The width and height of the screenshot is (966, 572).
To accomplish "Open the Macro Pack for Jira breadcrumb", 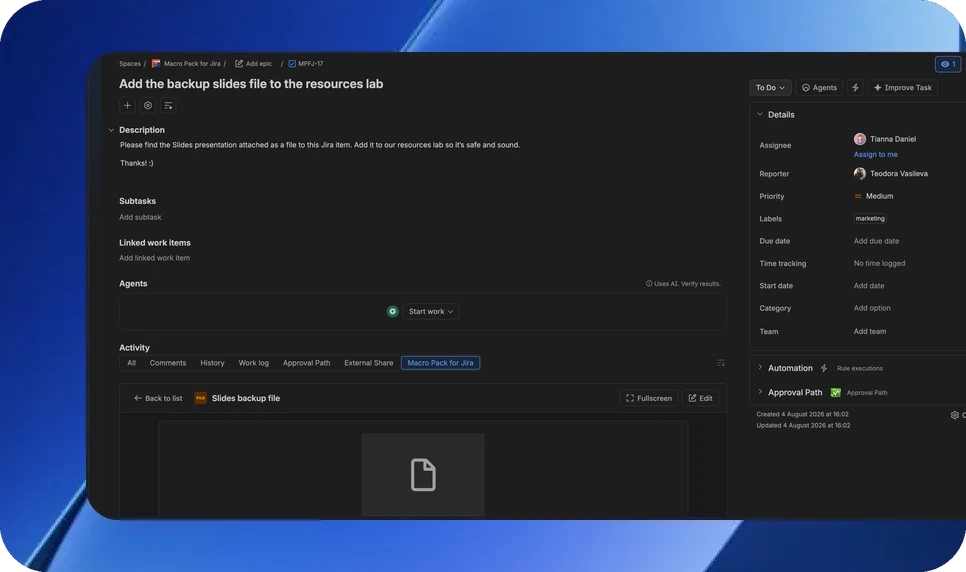I will point(192,63).
